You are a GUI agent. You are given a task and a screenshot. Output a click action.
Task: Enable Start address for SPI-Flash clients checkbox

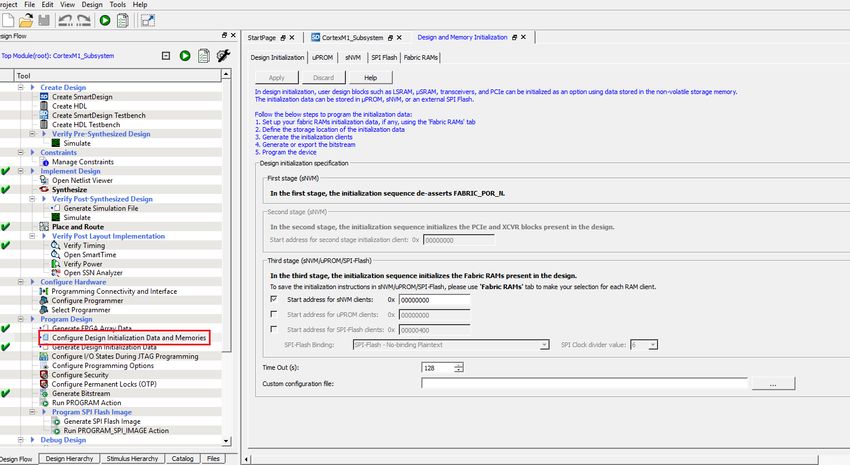(x=274, y=329)
